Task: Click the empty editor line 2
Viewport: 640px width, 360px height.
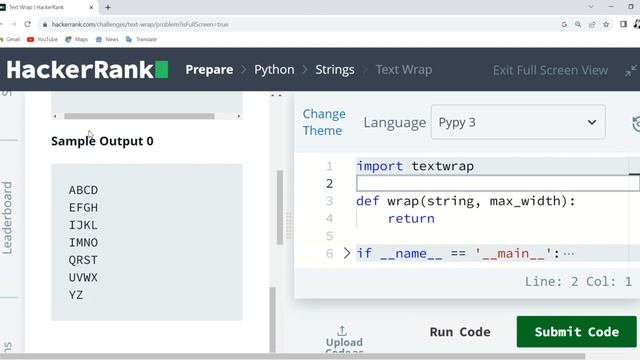Action: tap(498, 184)
